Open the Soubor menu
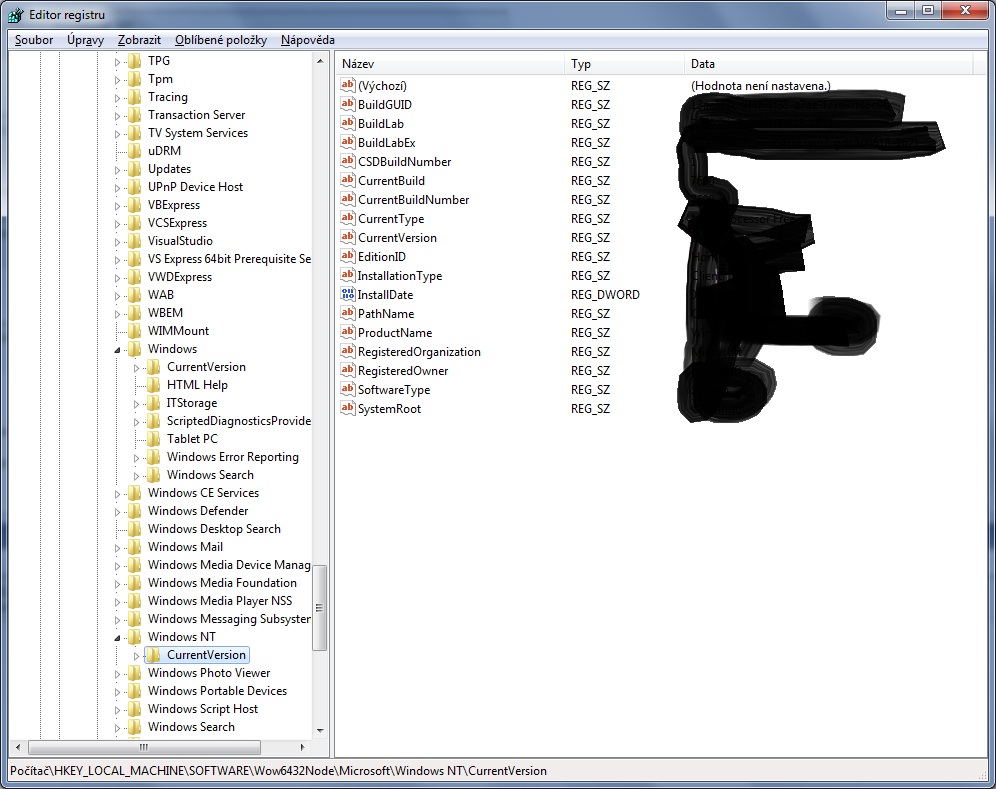This screenshot has height=789, width=996. pyautogui.click(x=34, y=40)
